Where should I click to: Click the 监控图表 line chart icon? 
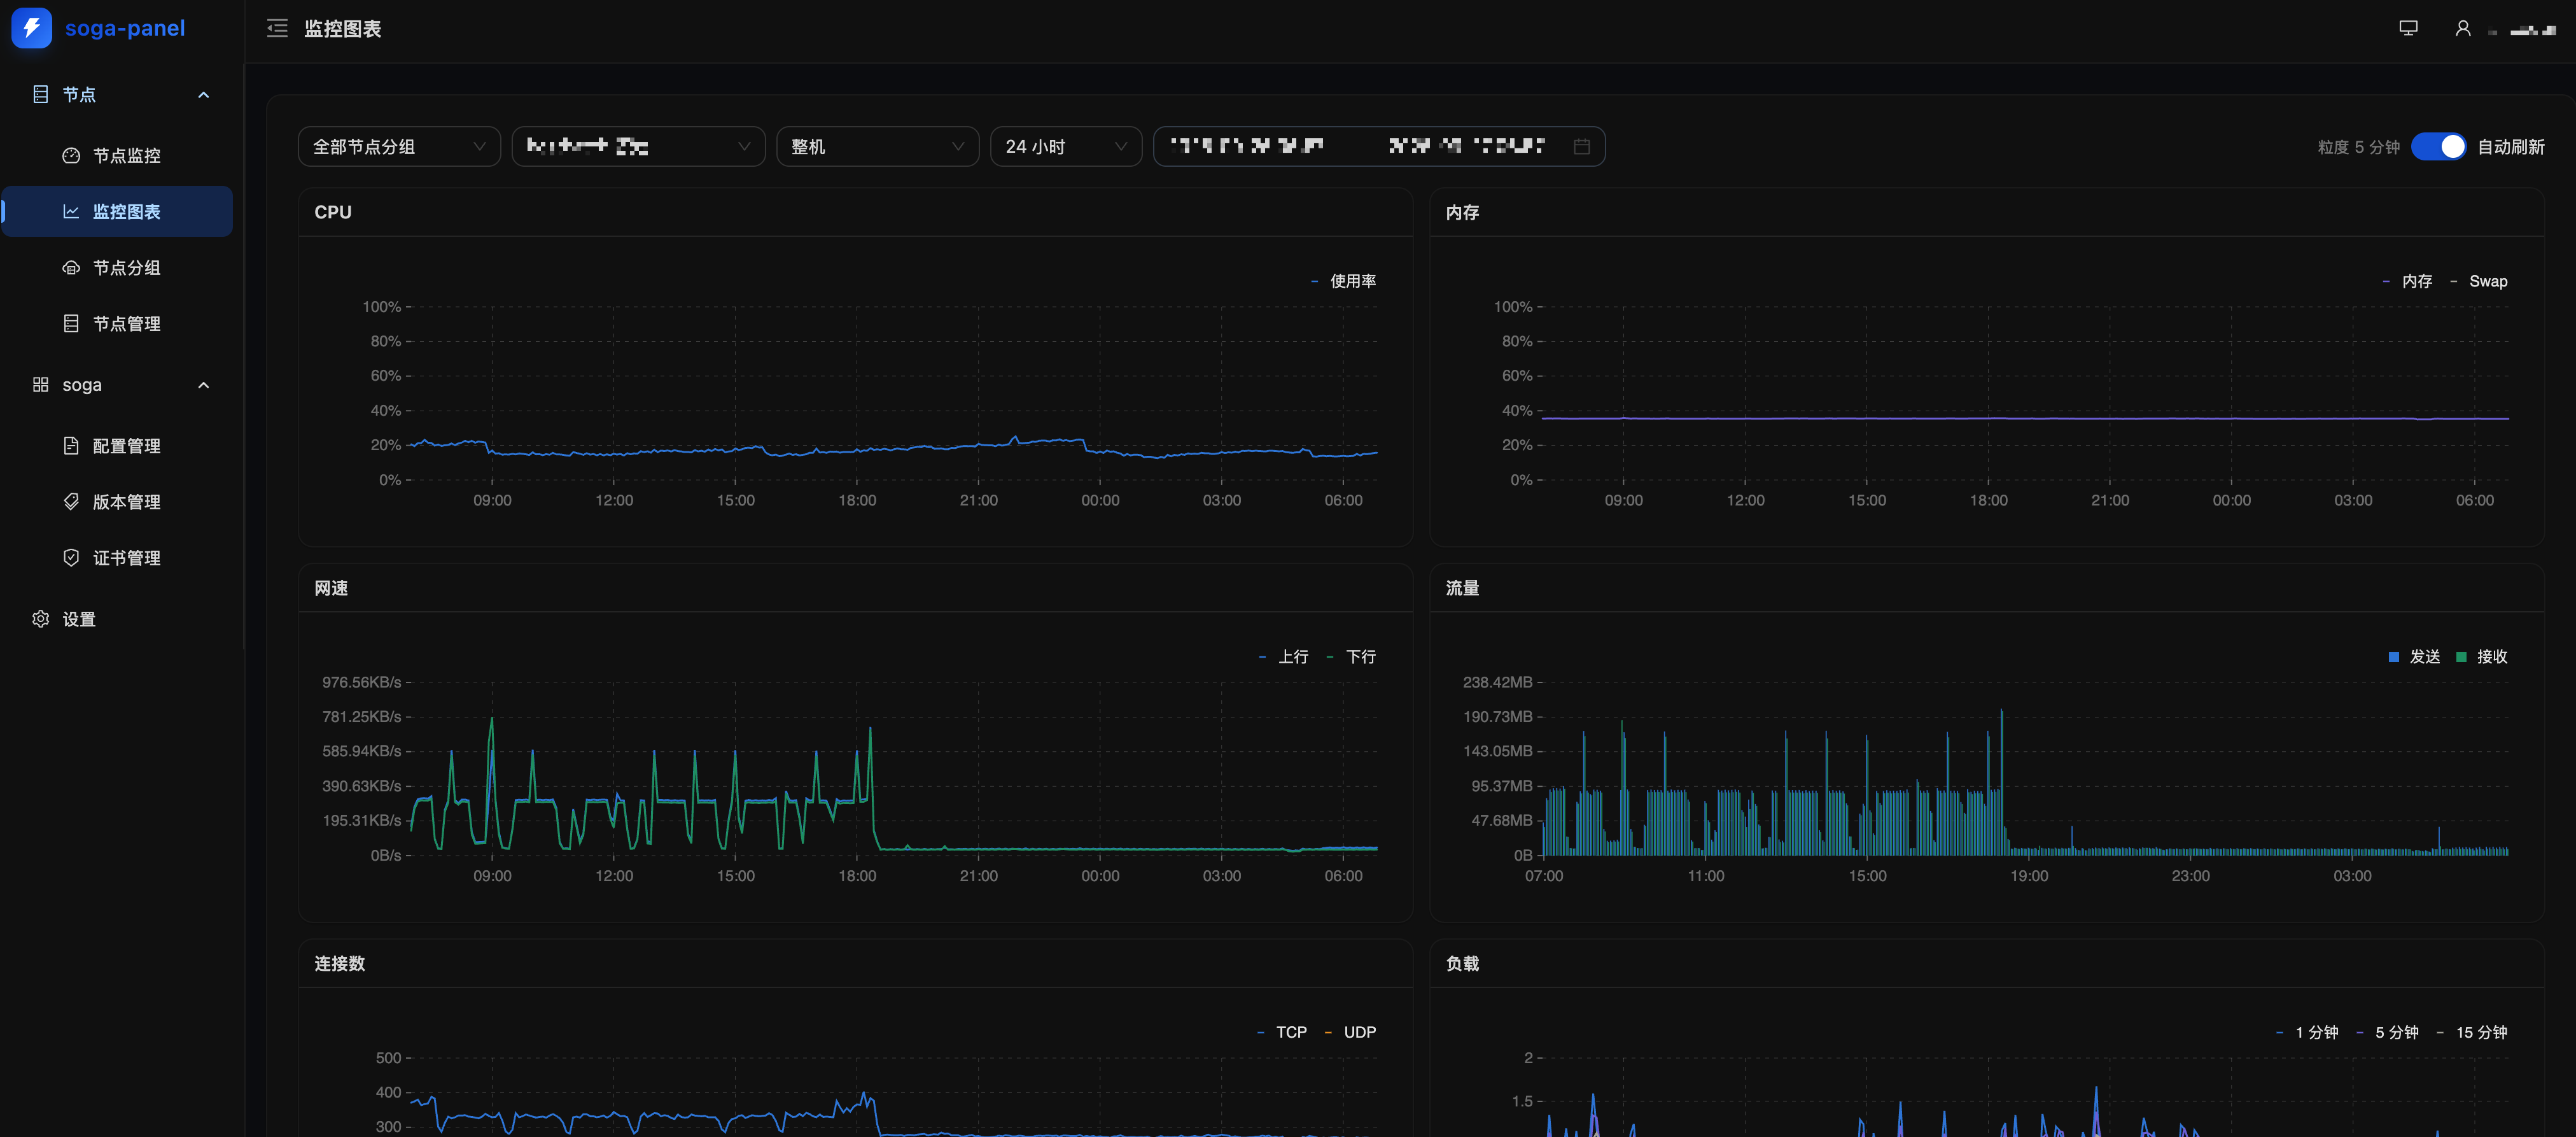(71, 212)
